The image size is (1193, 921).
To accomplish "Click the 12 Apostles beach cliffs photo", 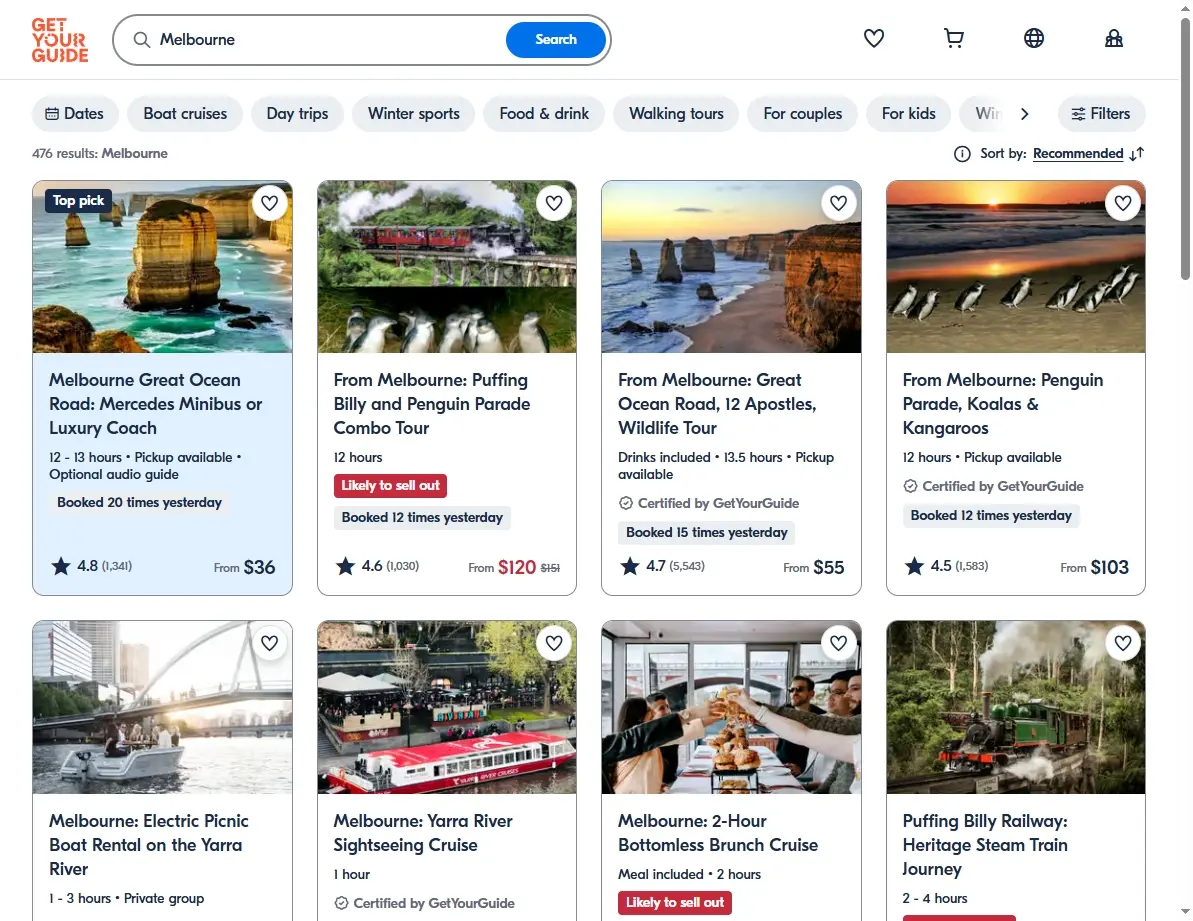I will [x=731, y=267].
